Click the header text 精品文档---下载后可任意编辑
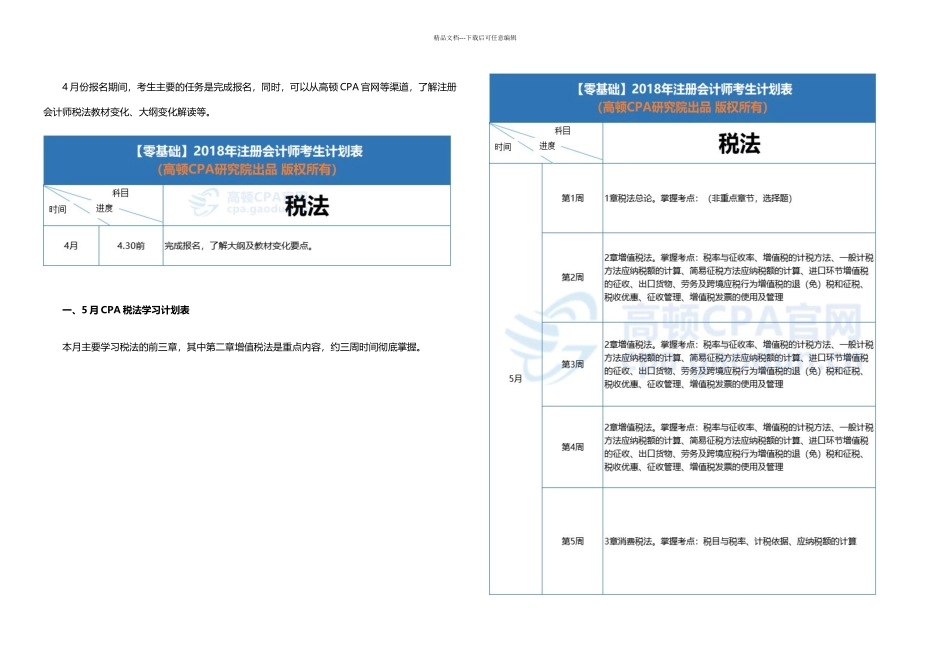950x672 pixels. (x=474, y=38)
